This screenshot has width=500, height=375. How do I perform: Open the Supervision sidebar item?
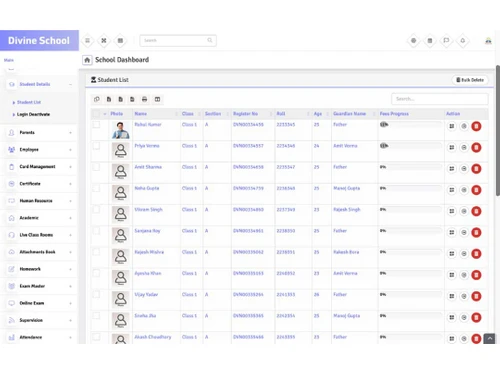(x=39, y=320)
